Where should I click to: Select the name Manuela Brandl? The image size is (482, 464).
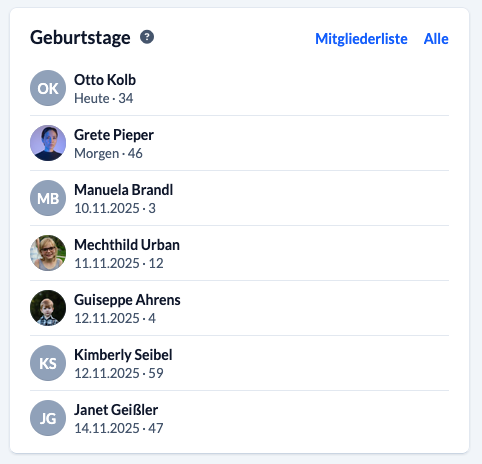[124, 190]
